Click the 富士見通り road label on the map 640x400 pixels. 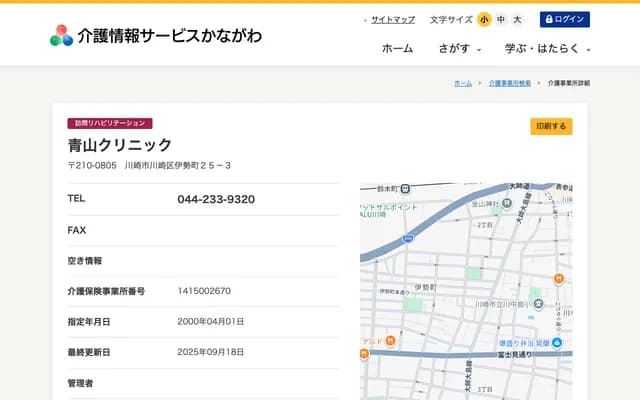coord(515,355)
